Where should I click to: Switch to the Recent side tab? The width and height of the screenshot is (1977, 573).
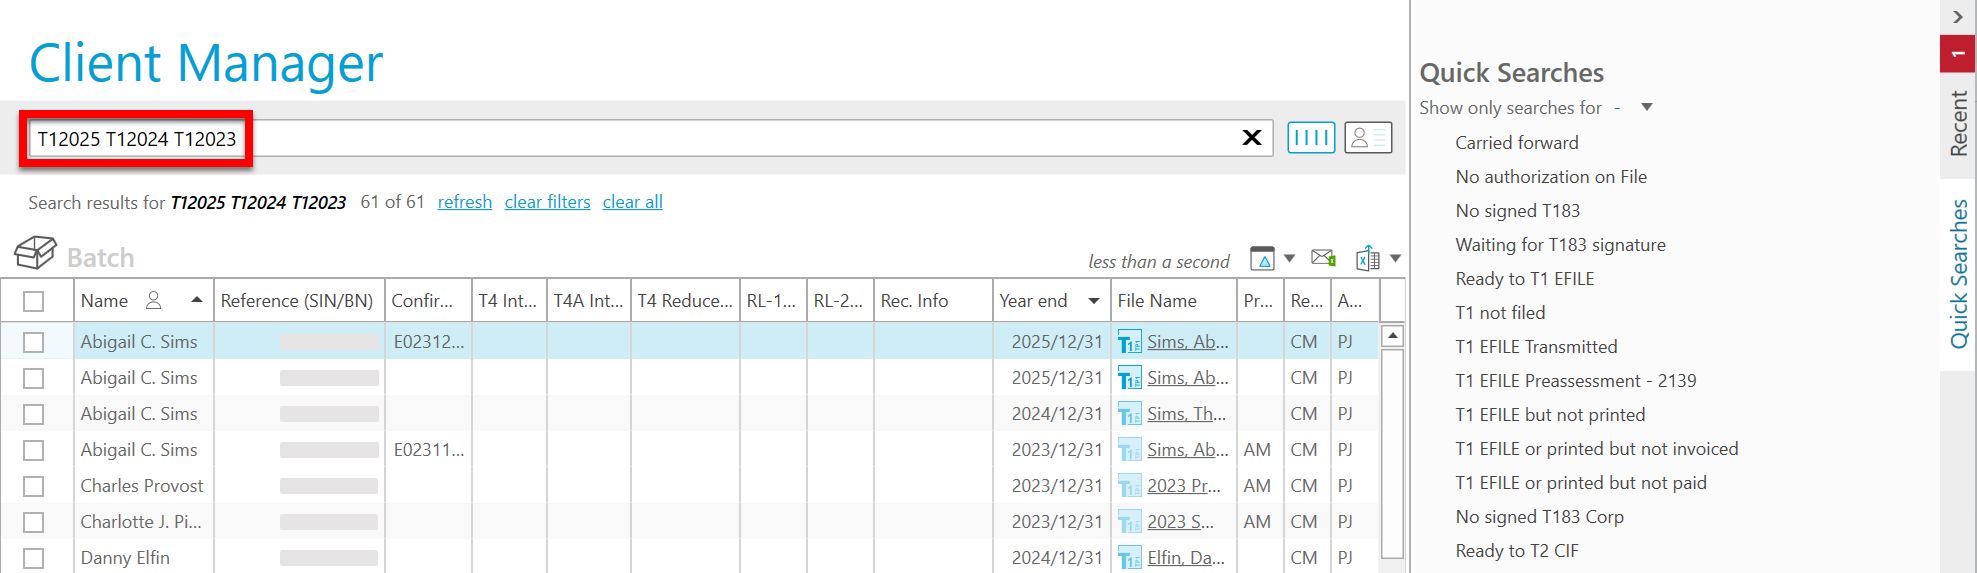[x=1958, y=123]
